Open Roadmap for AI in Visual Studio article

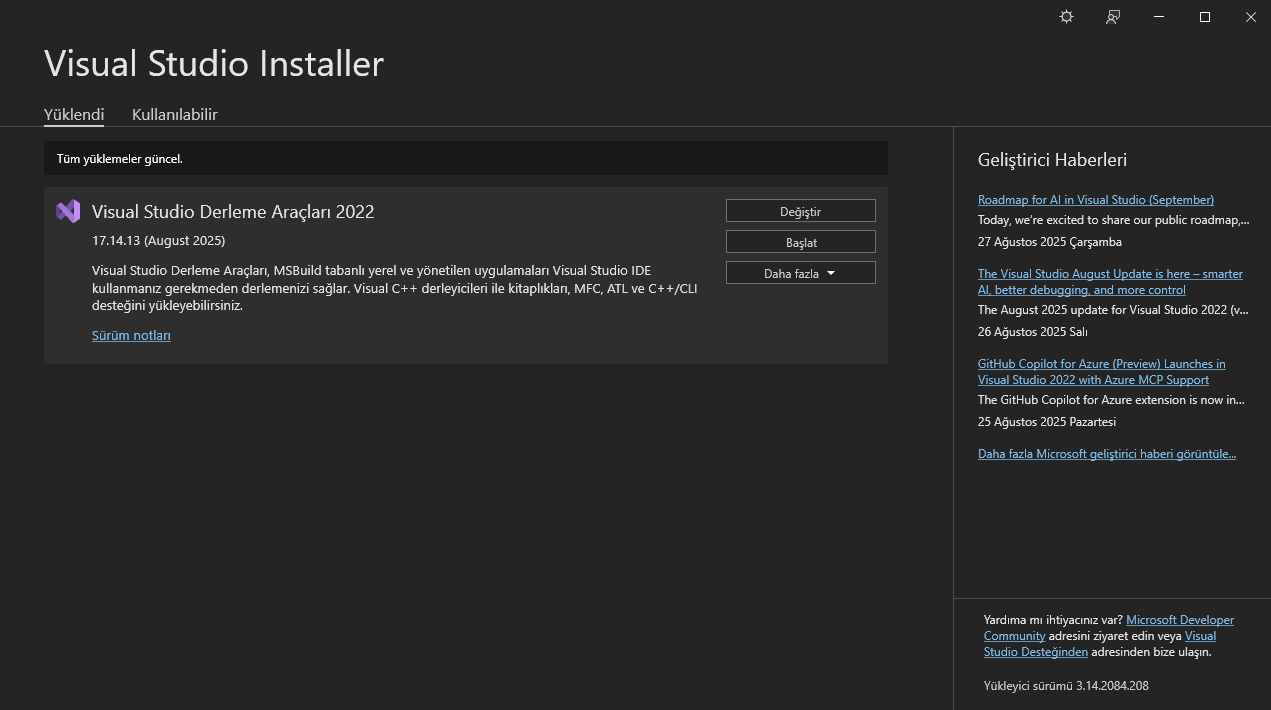pyautogui.click(x=1096, y=200)
